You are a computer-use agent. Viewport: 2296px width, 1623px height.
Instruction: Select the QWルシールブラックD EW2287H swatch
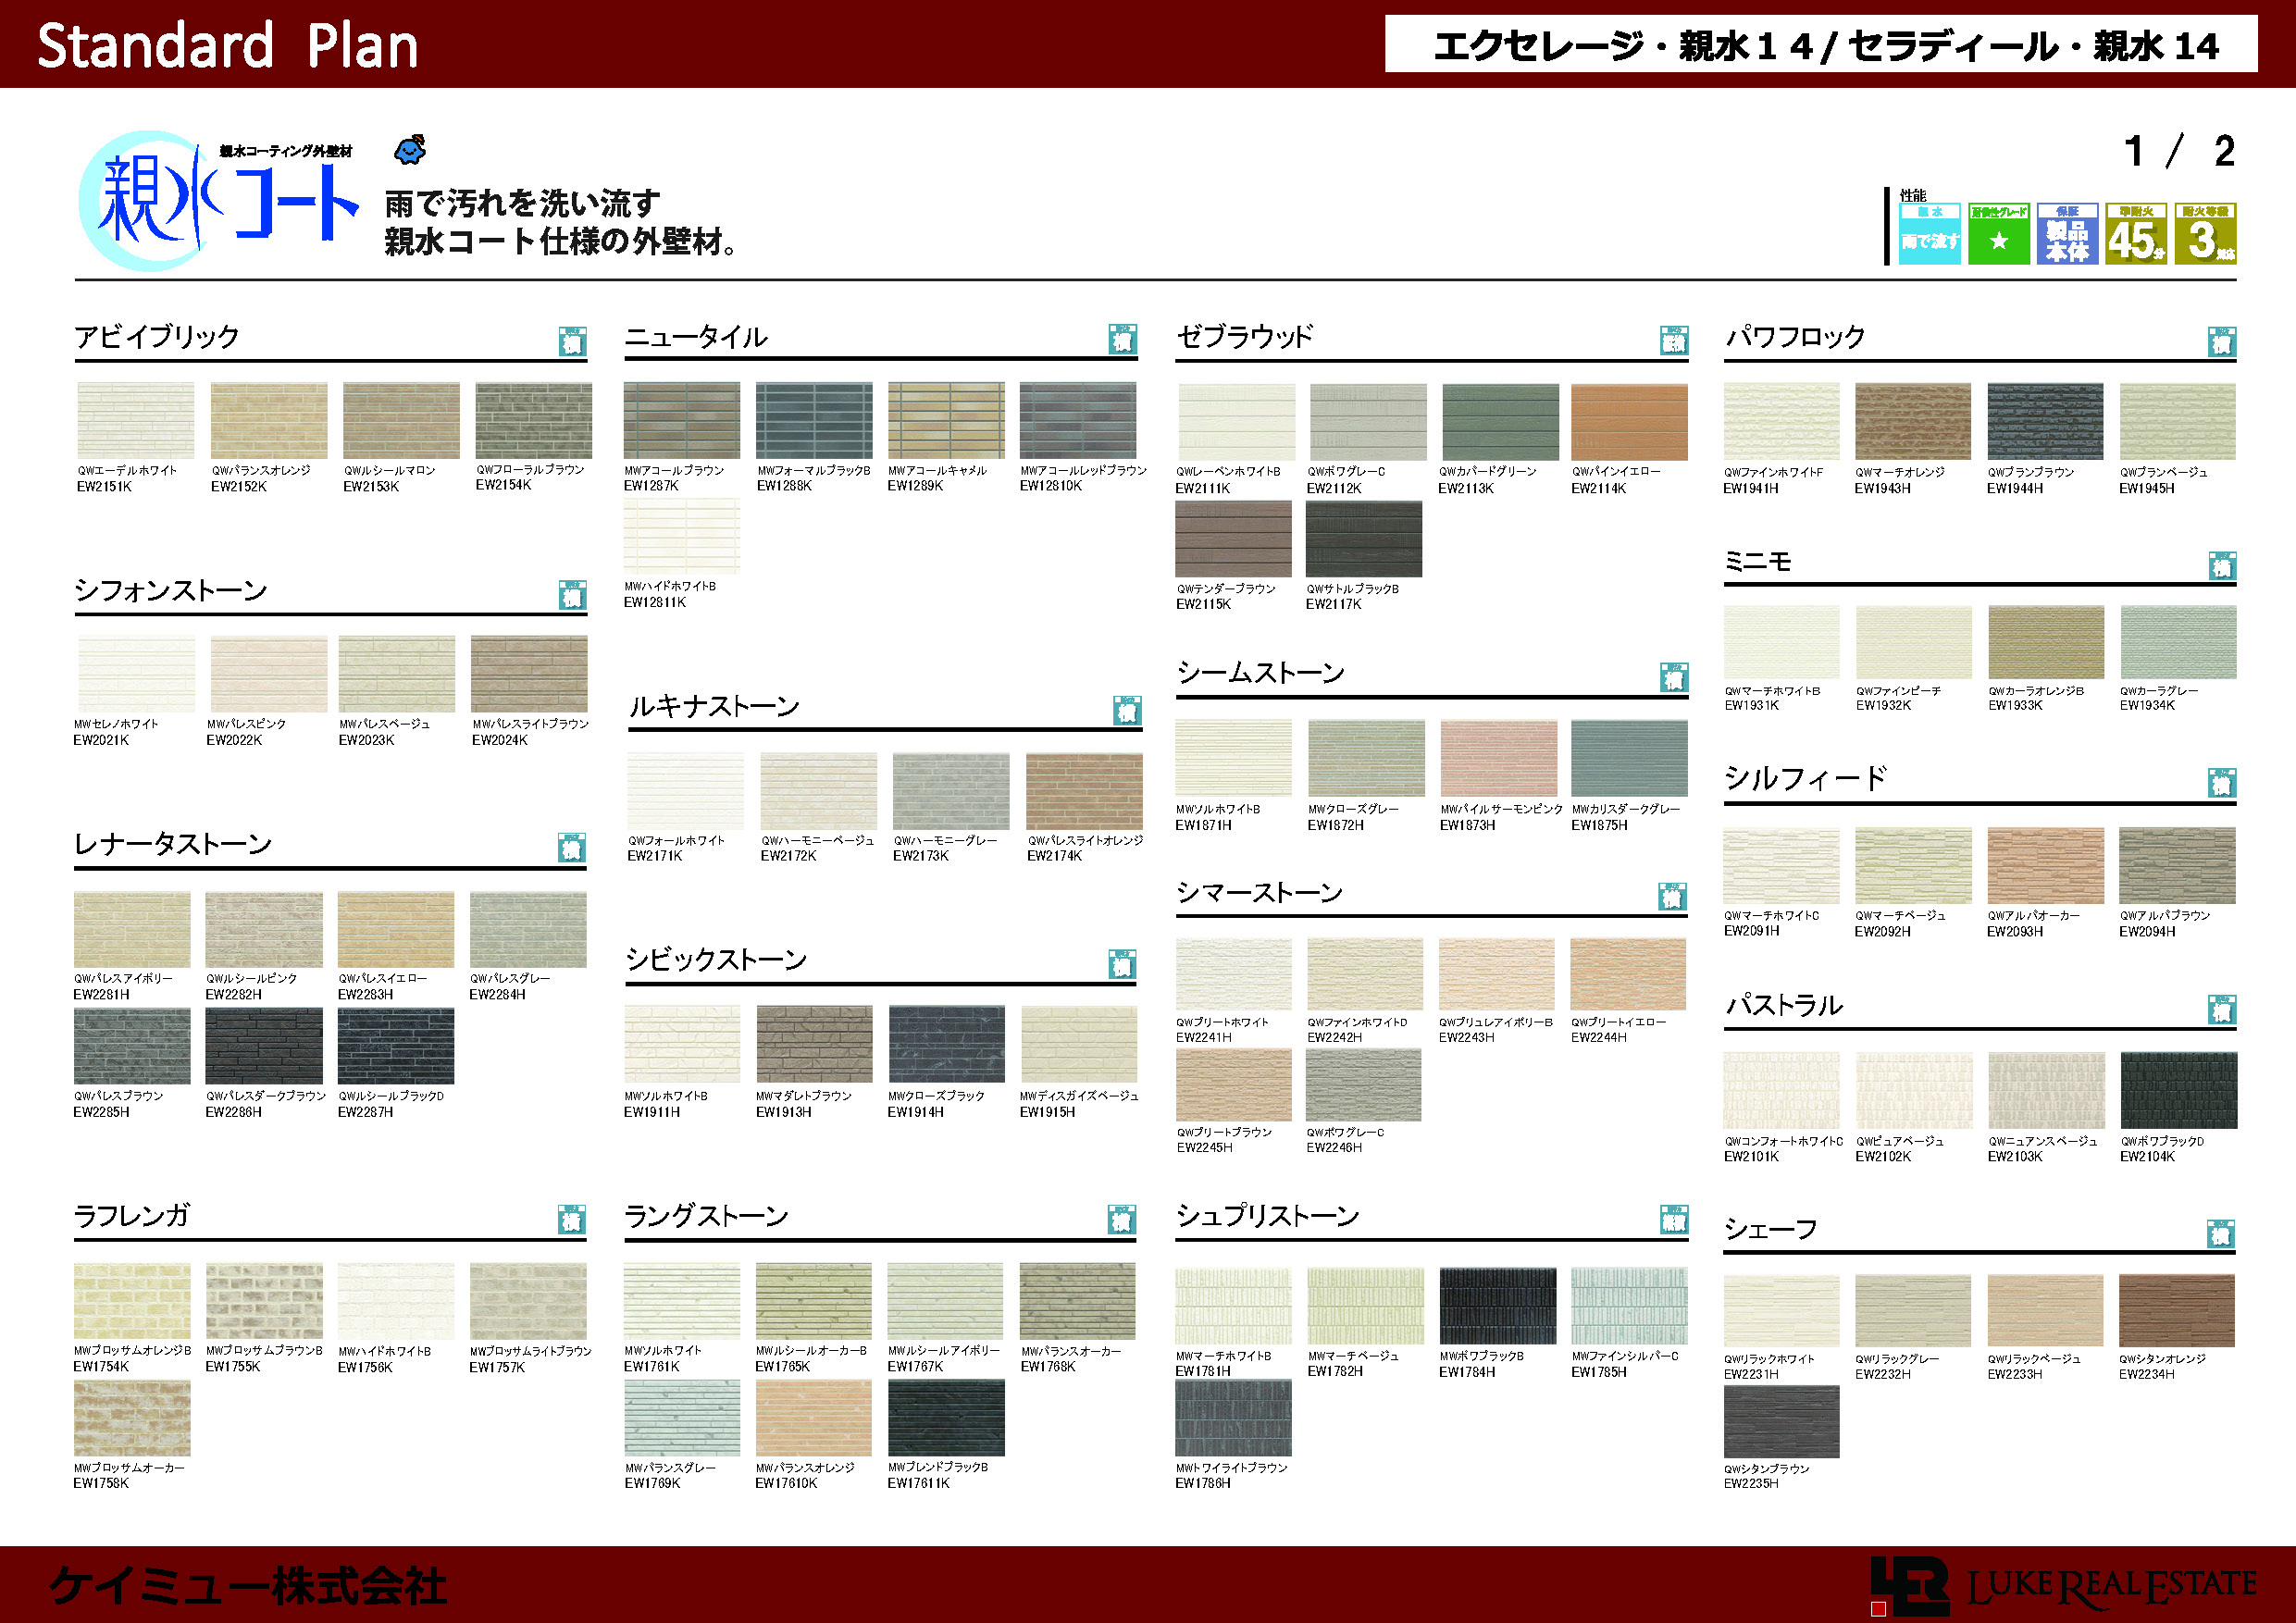coord(396,1046)
